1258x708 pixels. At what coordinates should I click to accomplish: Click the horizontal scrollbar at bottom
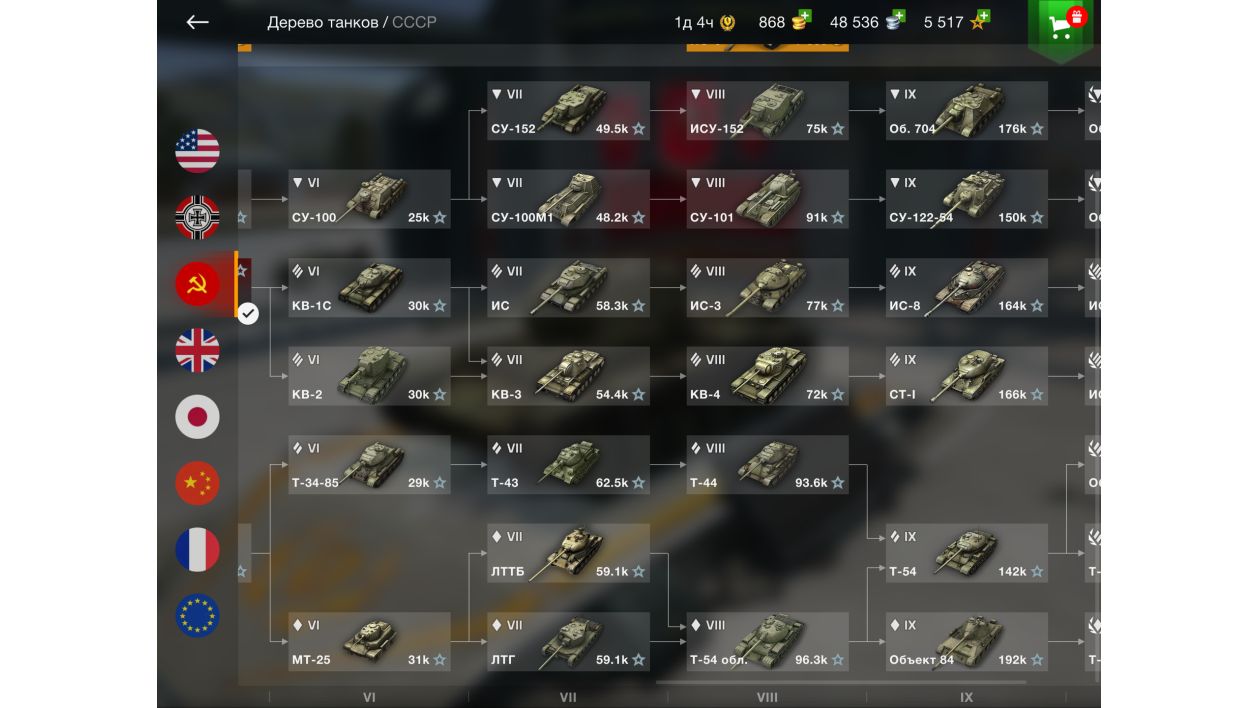(x=827, y=683)
